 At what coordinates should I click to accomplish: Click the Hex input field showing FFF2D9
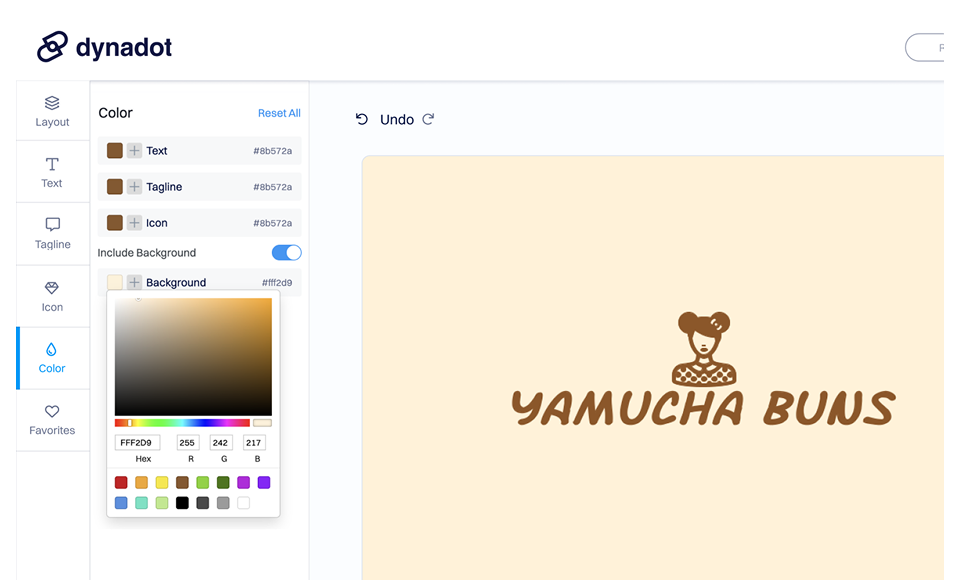[138, 442]
